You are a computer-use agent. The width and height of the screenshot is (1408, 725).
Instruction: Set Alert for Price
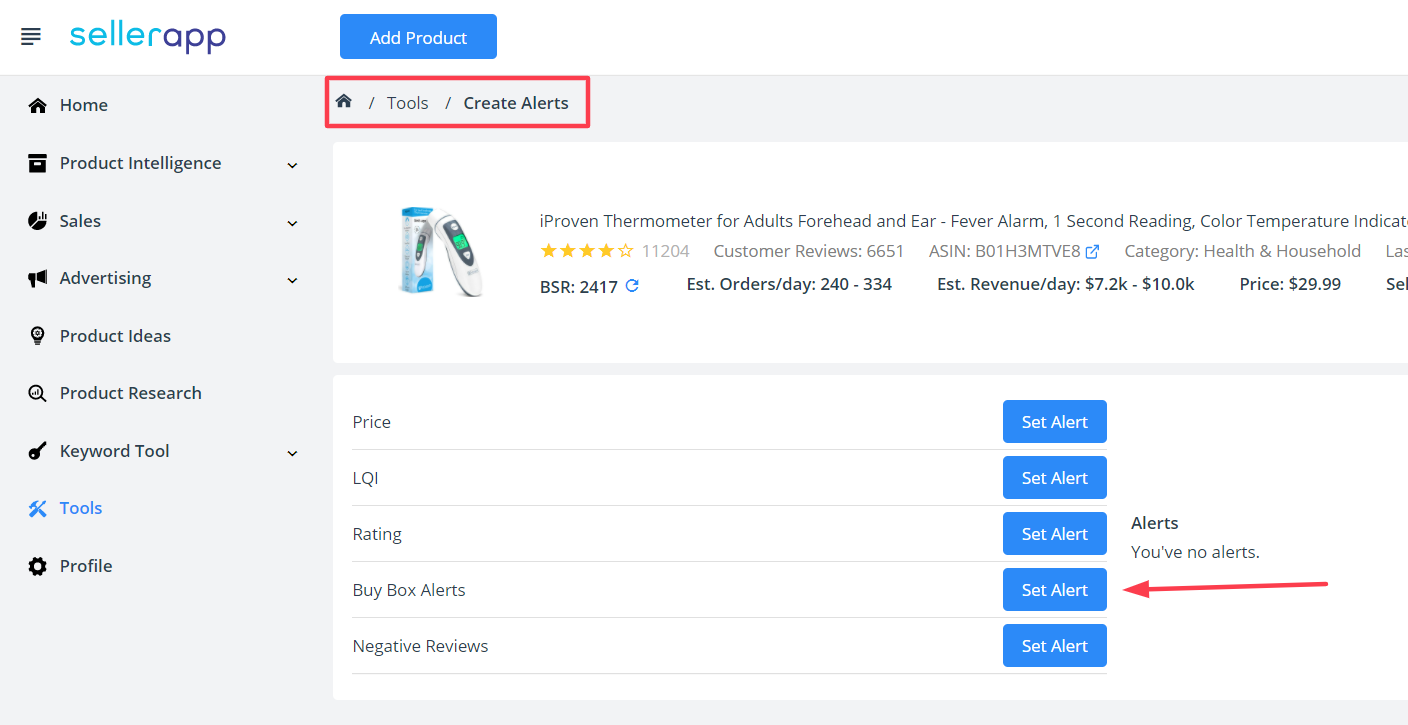point(1054,422)
